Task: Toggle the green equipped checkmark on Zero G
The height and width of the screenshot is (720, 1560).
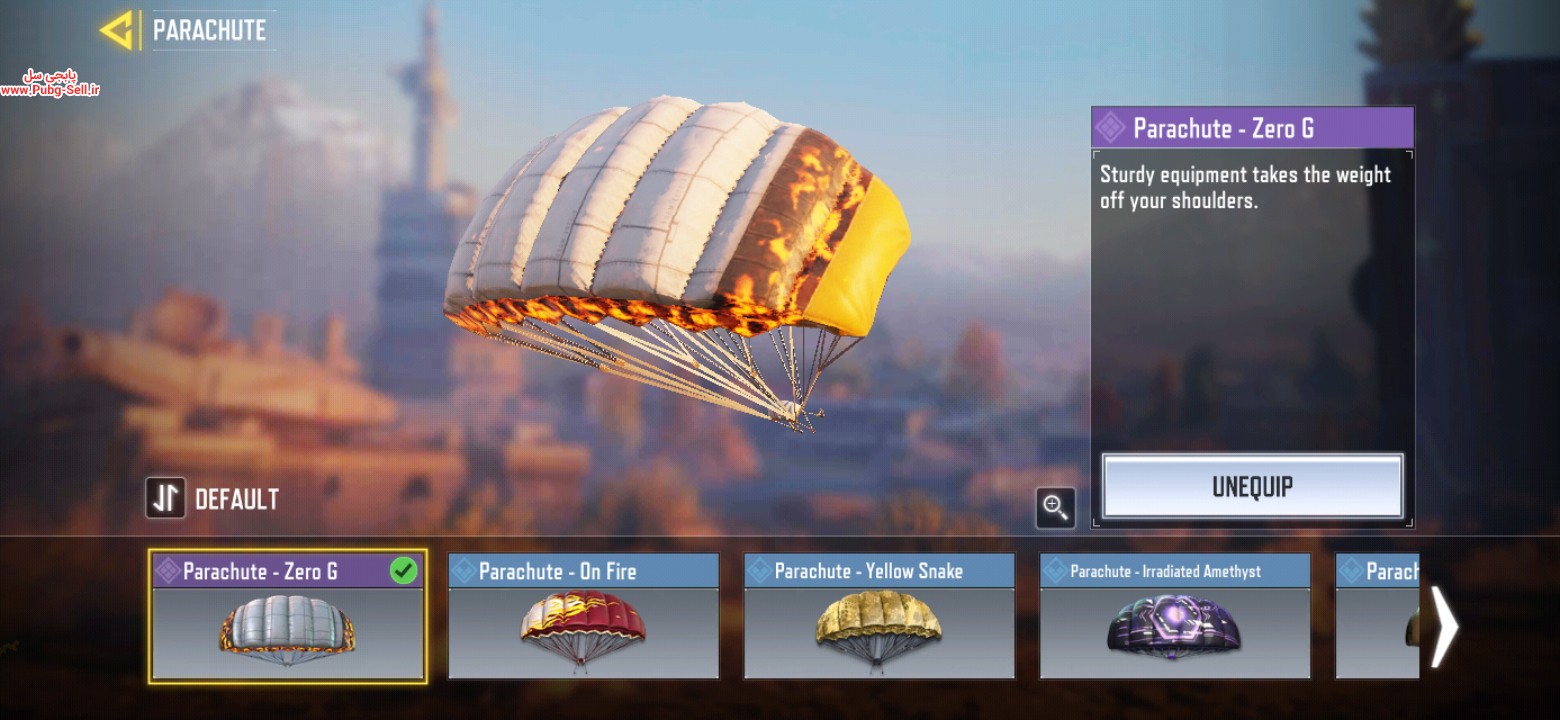Action: coord(403,571)
